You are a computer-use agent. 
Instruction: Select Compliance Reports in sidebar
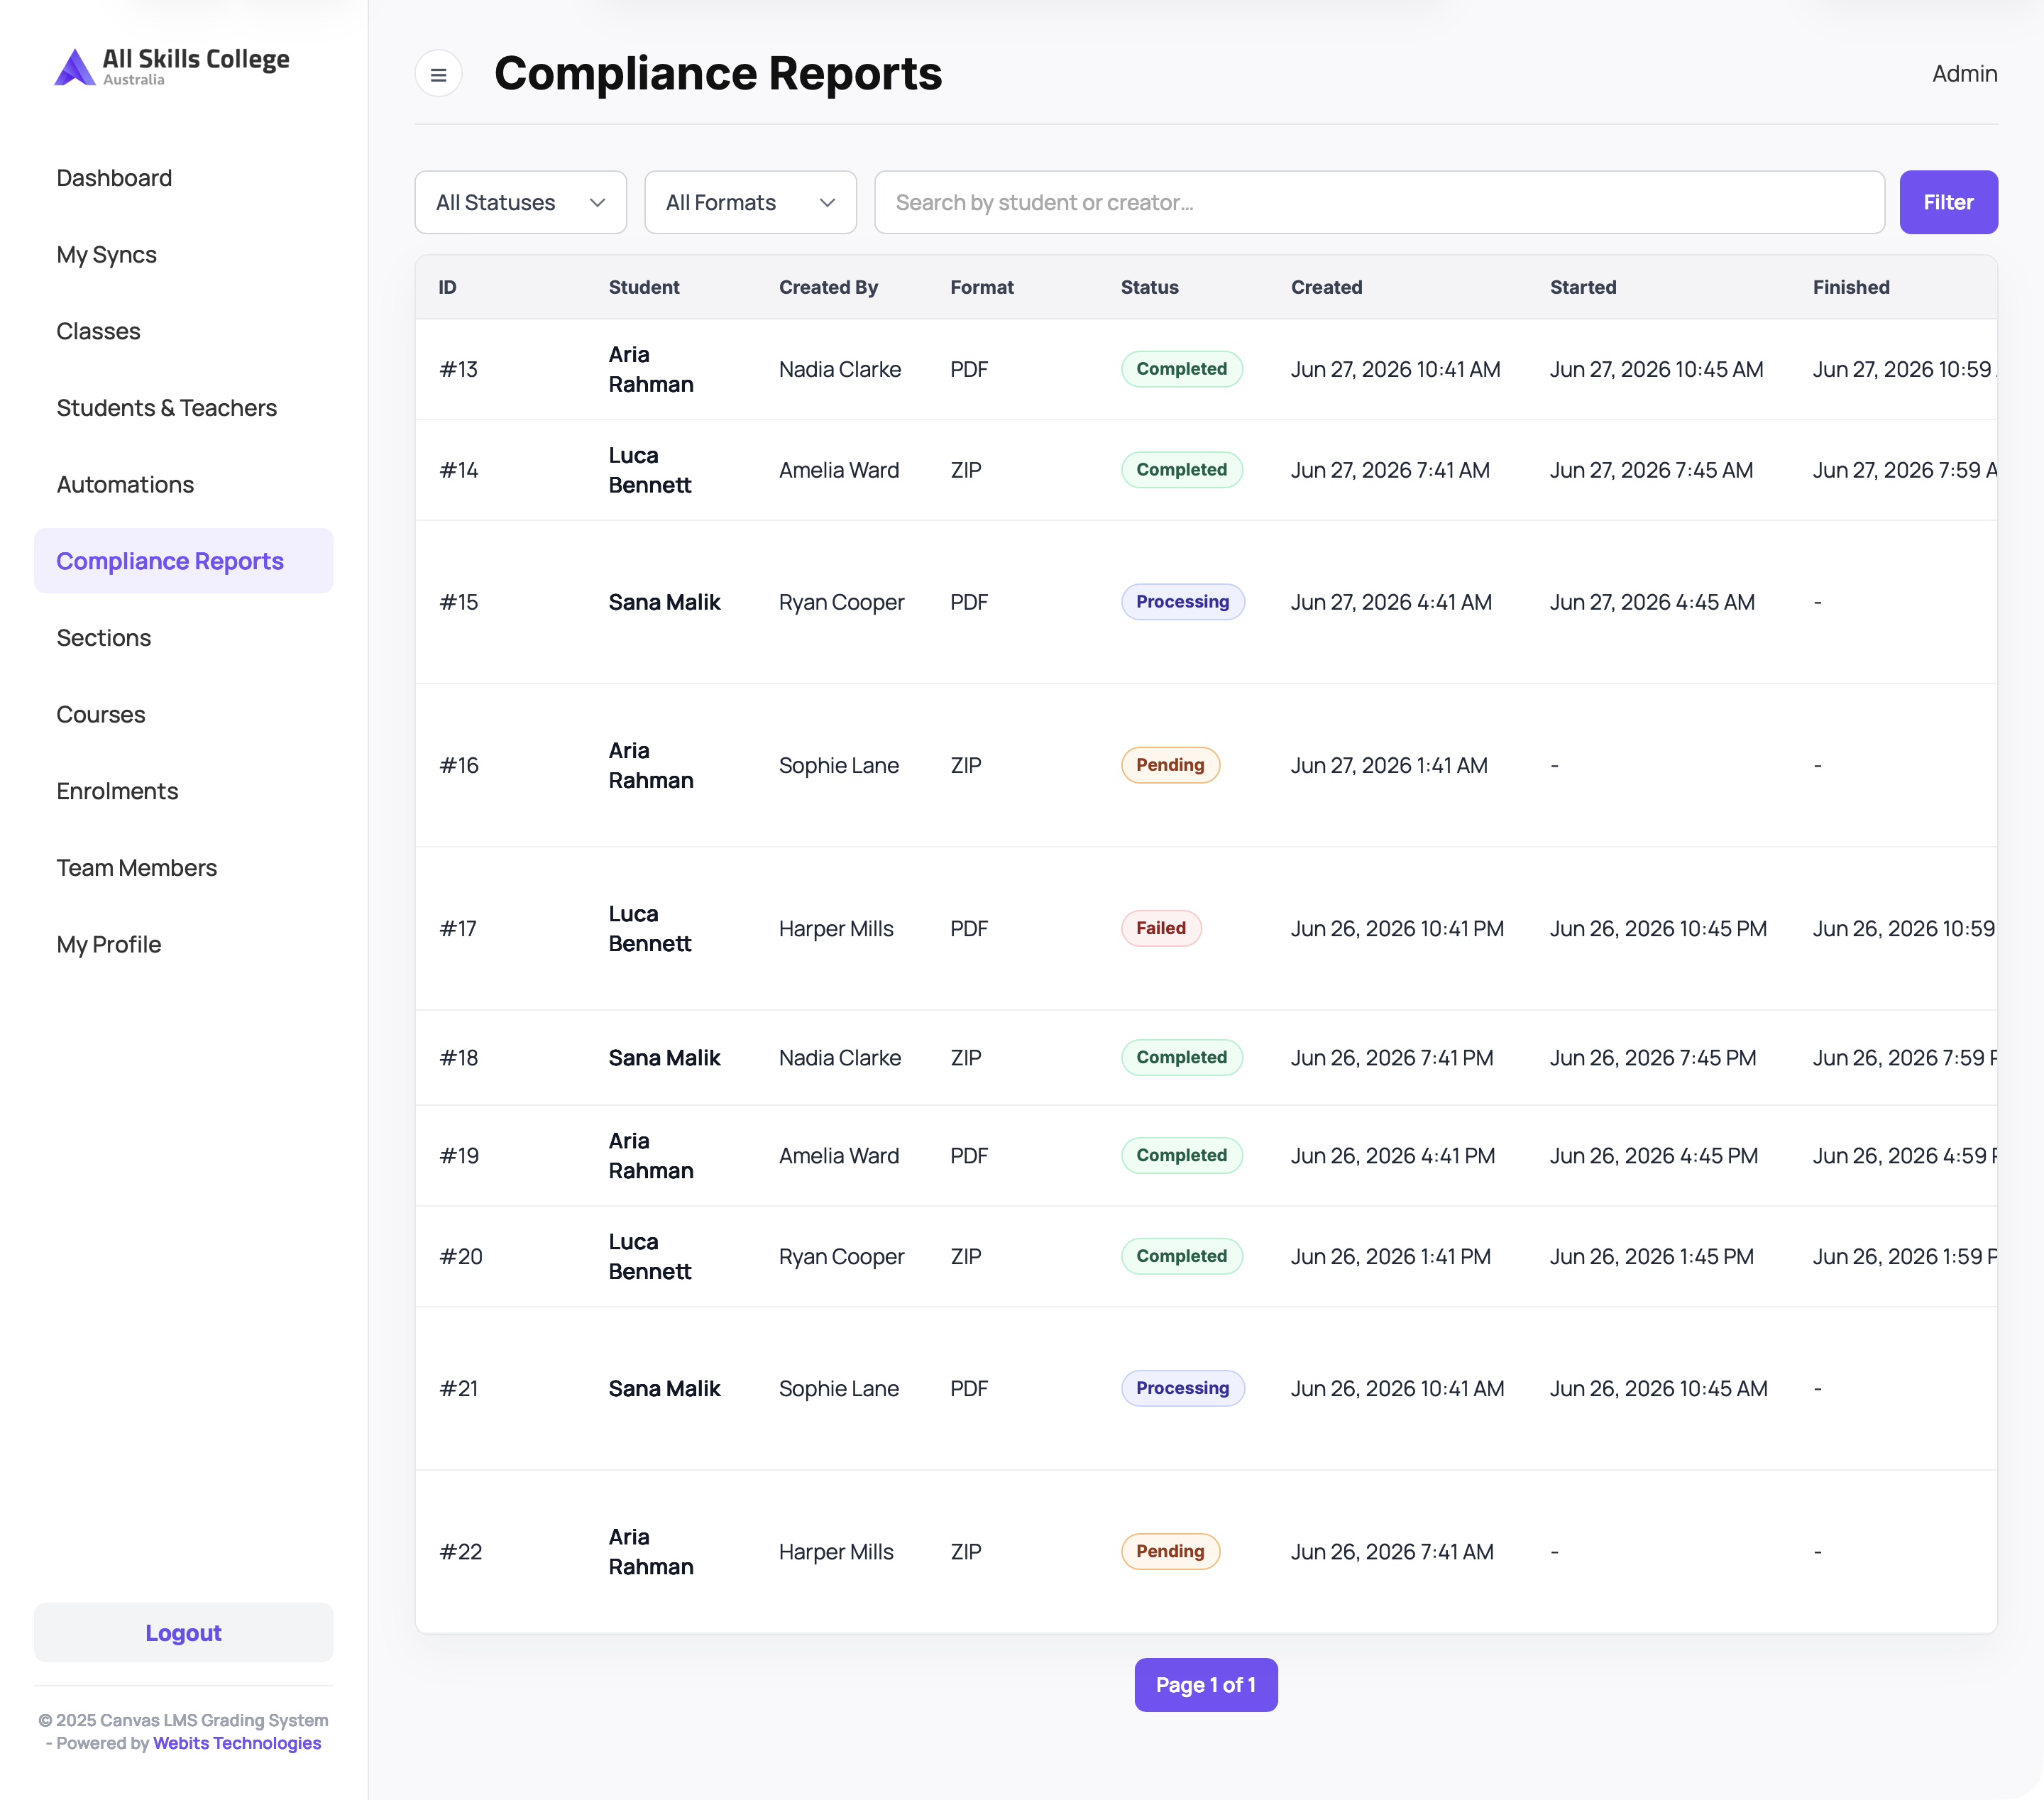tap(184, 561)
